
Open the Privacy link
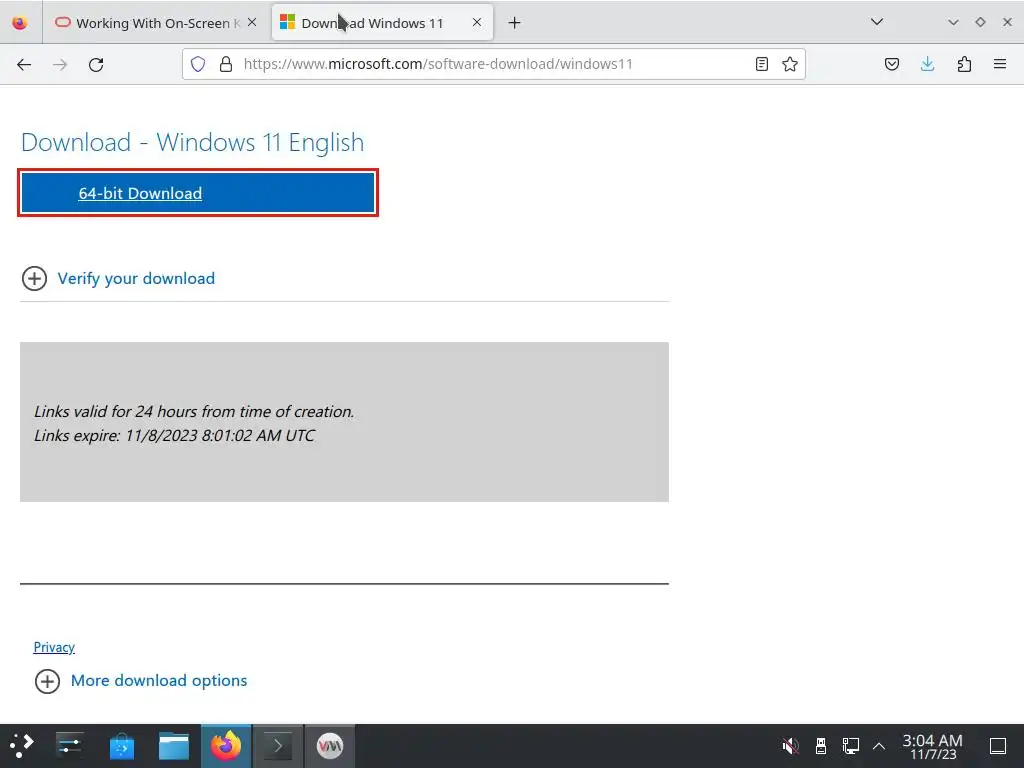click(54, 647)
